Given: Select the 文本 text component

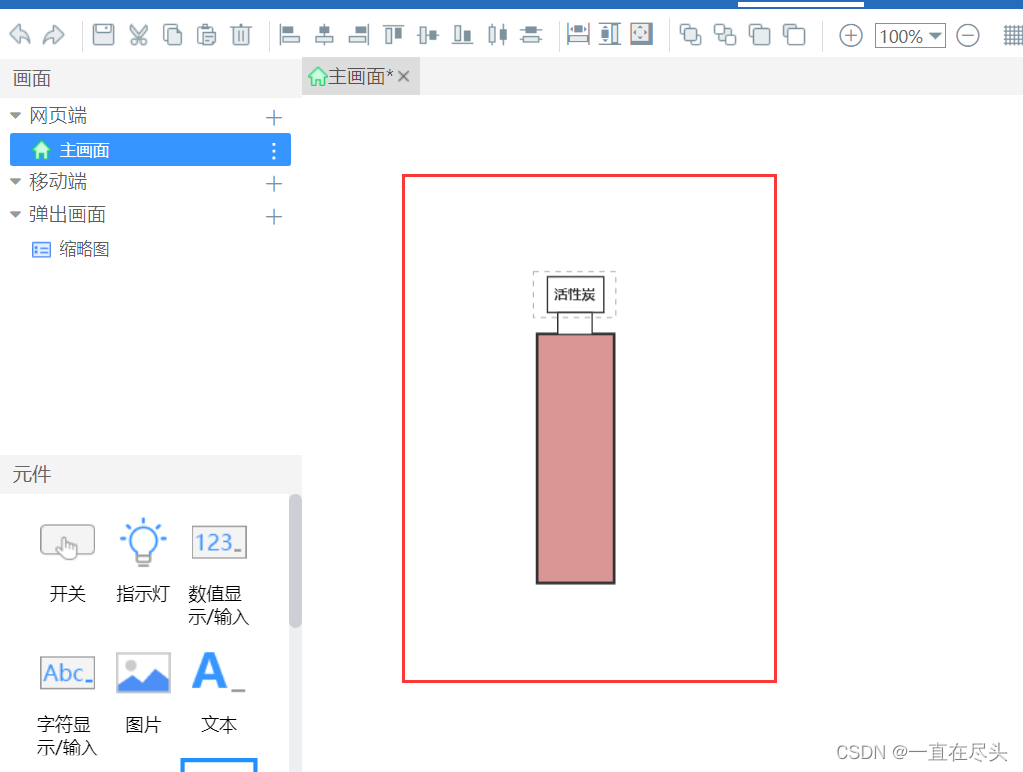Looking at the screenshot, I should [x=218, y=671].
